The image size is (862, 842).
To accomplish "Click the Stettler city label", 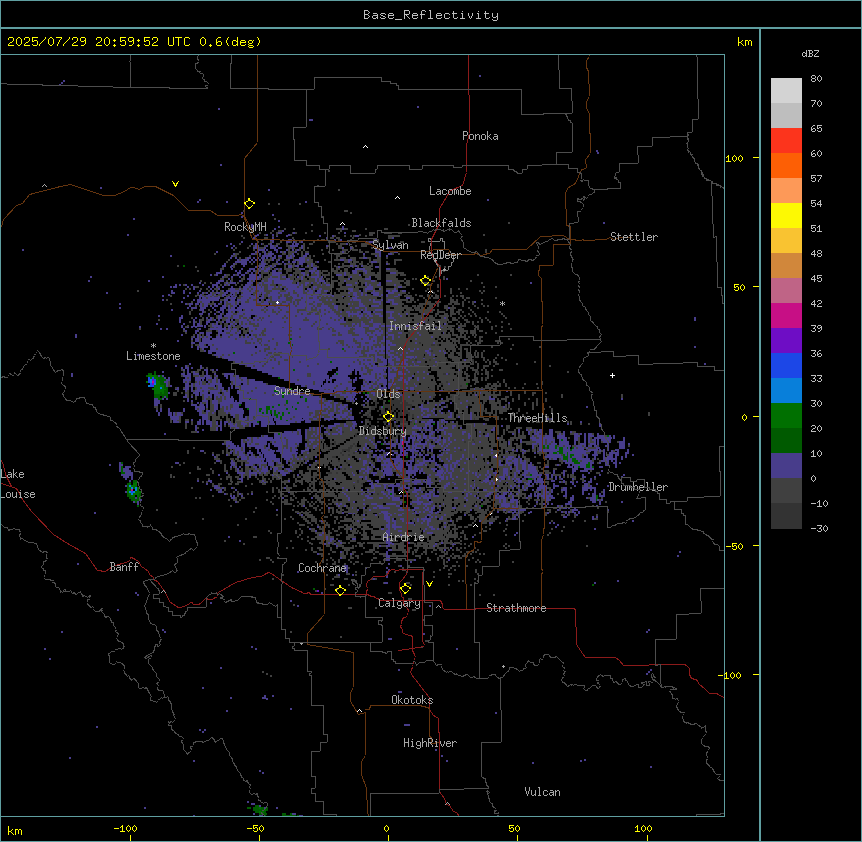I will click(634, 237).
